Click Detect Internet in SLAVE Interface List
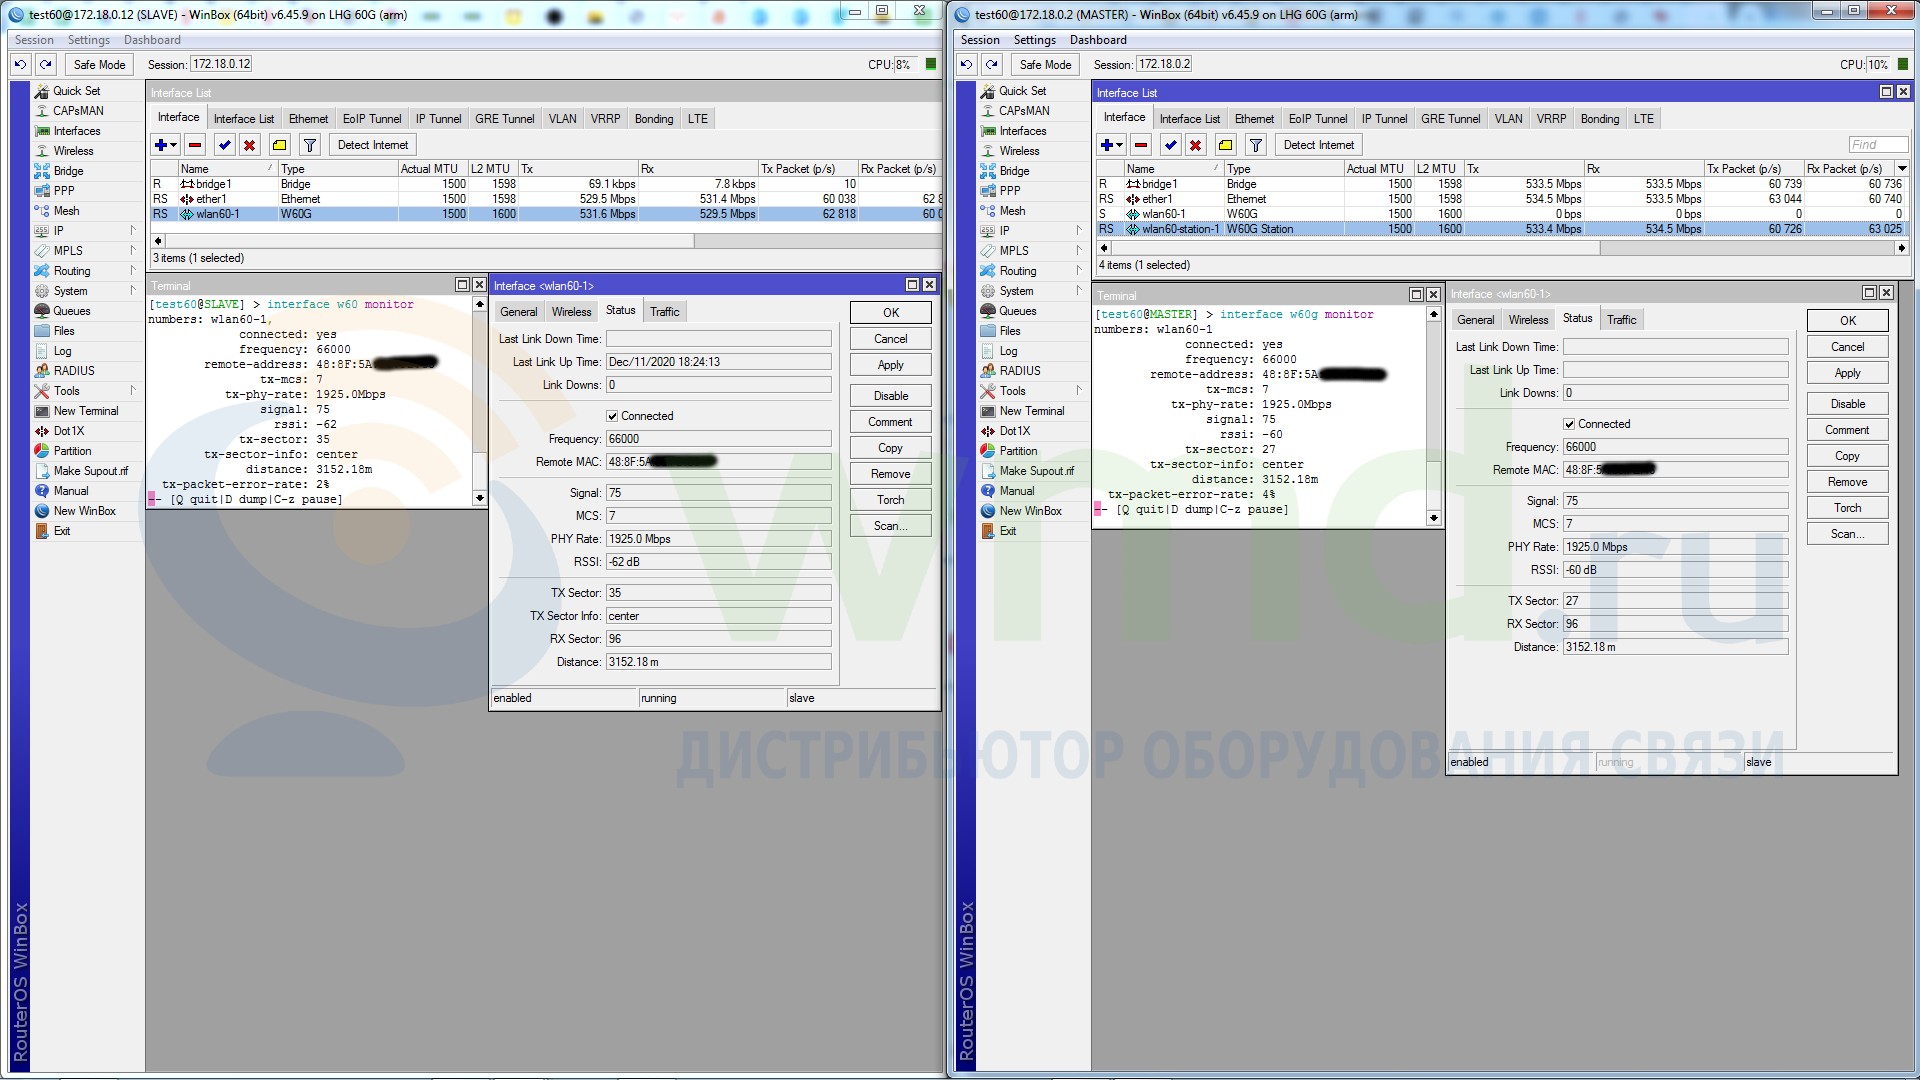Viewport: 1920px width, 1080px height. coord(372,145)
